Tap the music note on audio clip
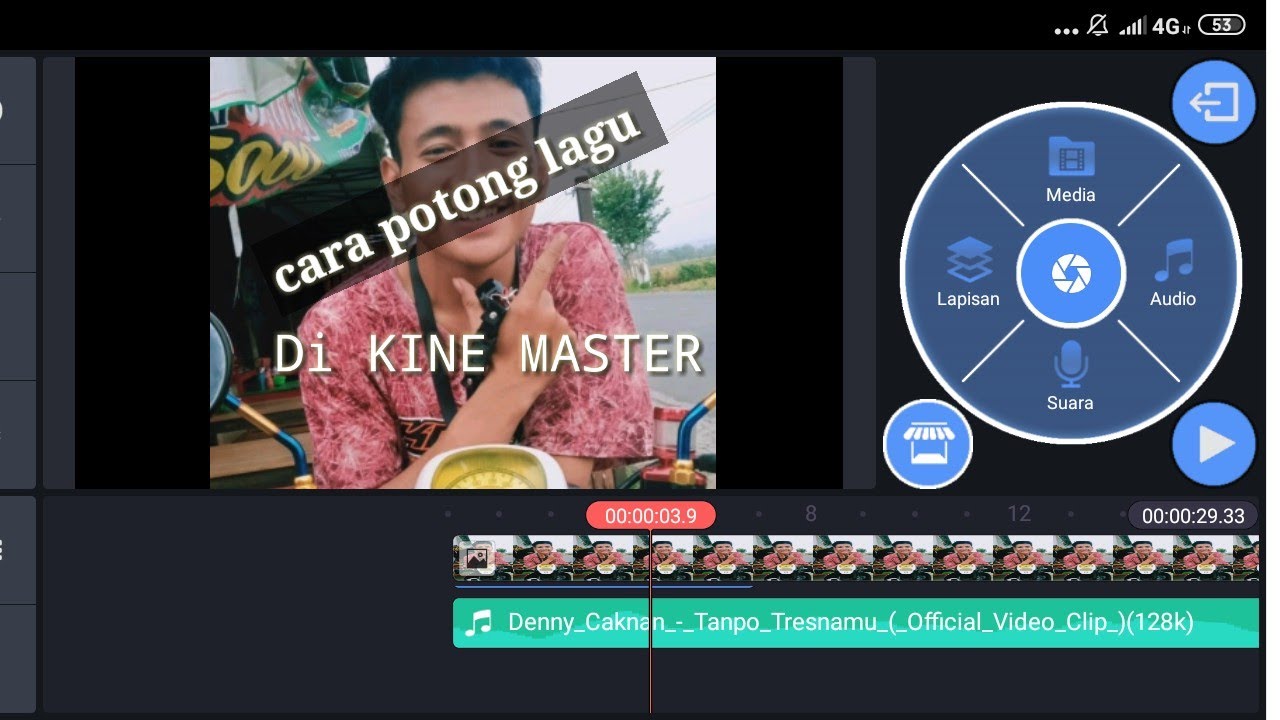The height and width of the screenshot is (720, 1280). (480, 623)
